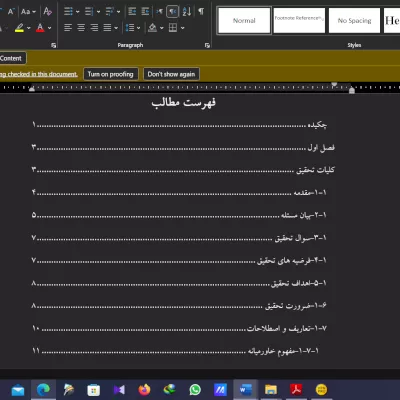Open the bullets list dropdown arrow
400x400 pixels.
click(x=78, y=12)
